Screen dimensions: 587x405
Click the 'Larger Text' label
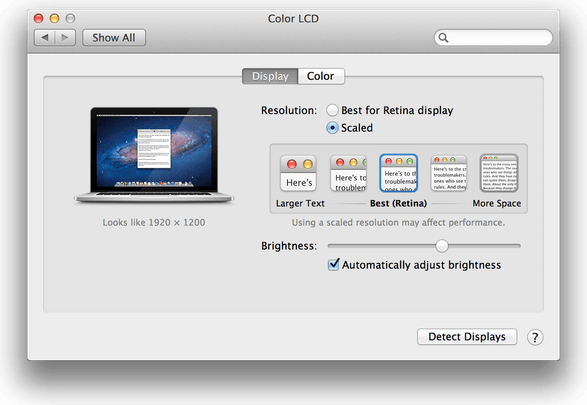pos(300,203)
